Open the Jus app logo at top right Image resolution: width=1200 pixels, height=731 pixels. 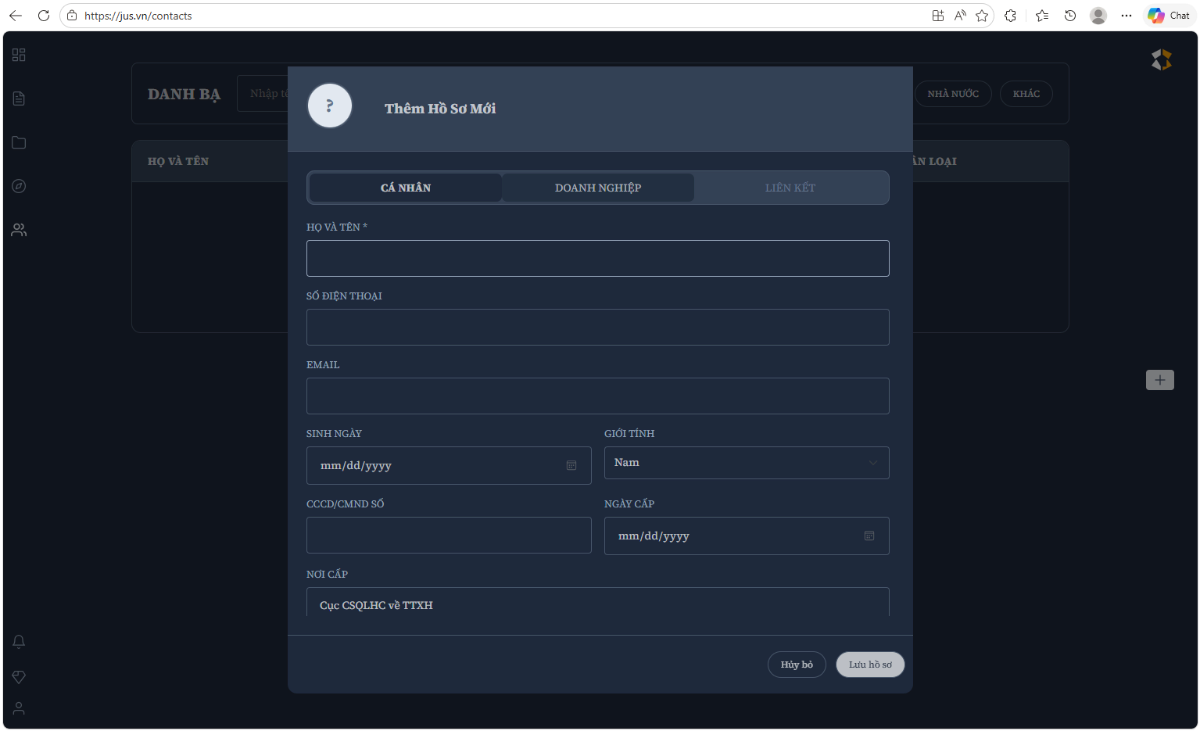[x=1161, y=59]
